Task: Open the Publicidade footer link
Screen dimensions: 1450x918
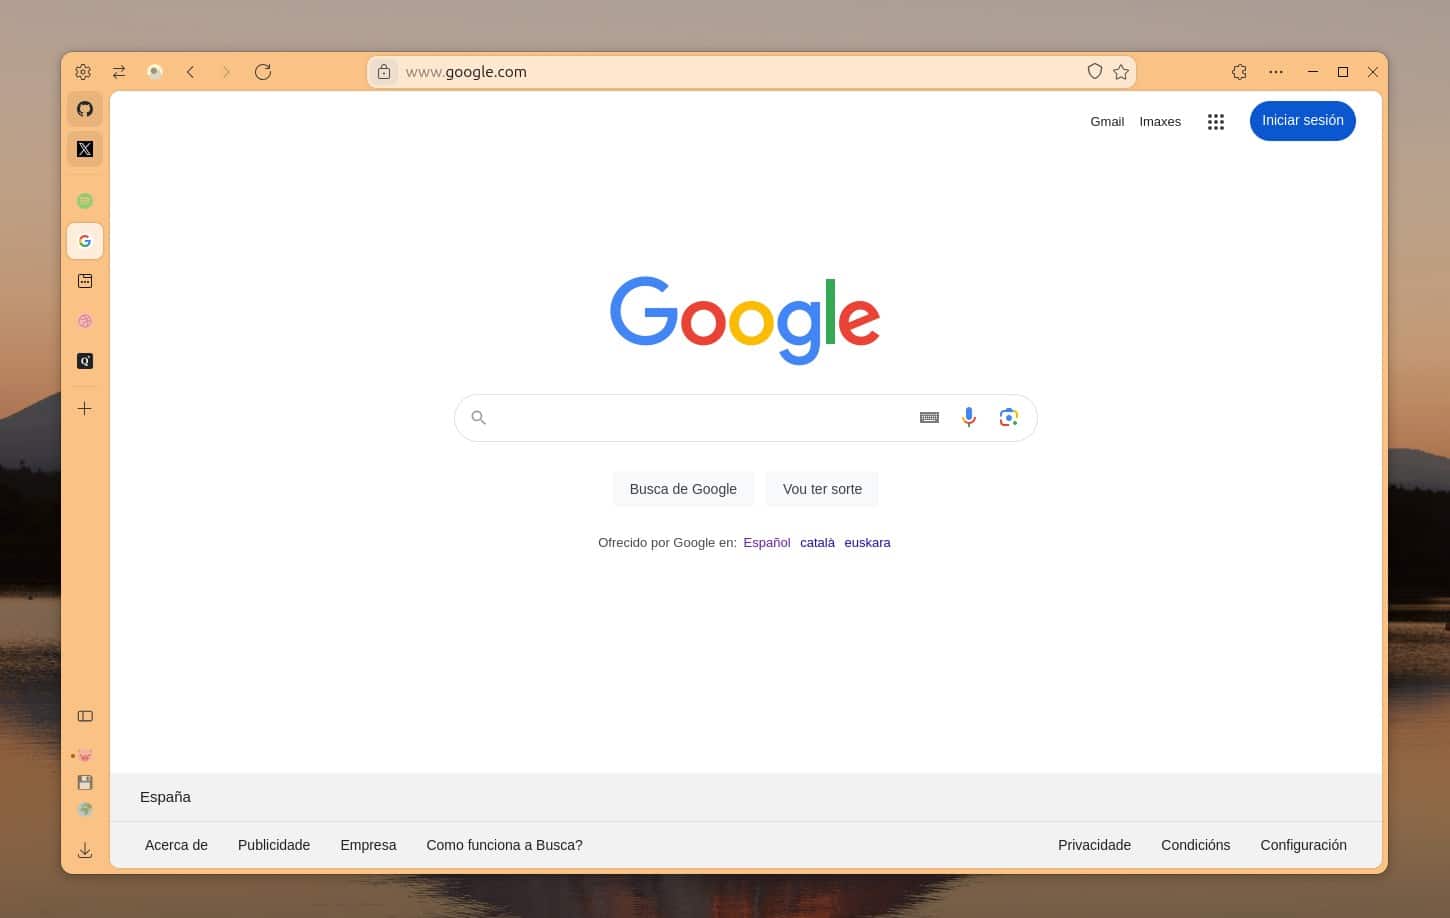Action: (274, 845)
